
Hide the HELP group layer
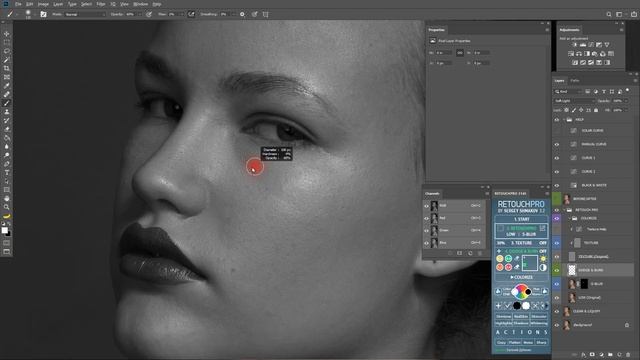tap(557, 120)
